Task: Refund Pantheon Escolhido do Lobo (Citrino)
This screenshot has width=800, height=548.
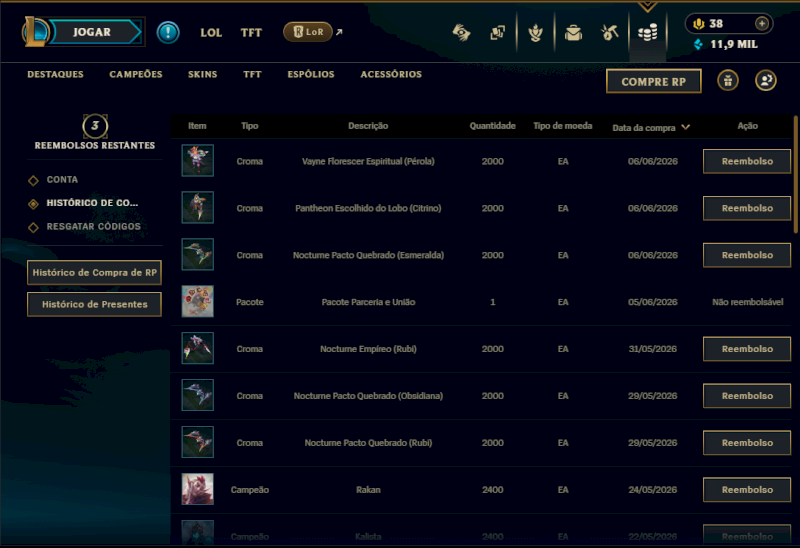Action: (747, 208)
